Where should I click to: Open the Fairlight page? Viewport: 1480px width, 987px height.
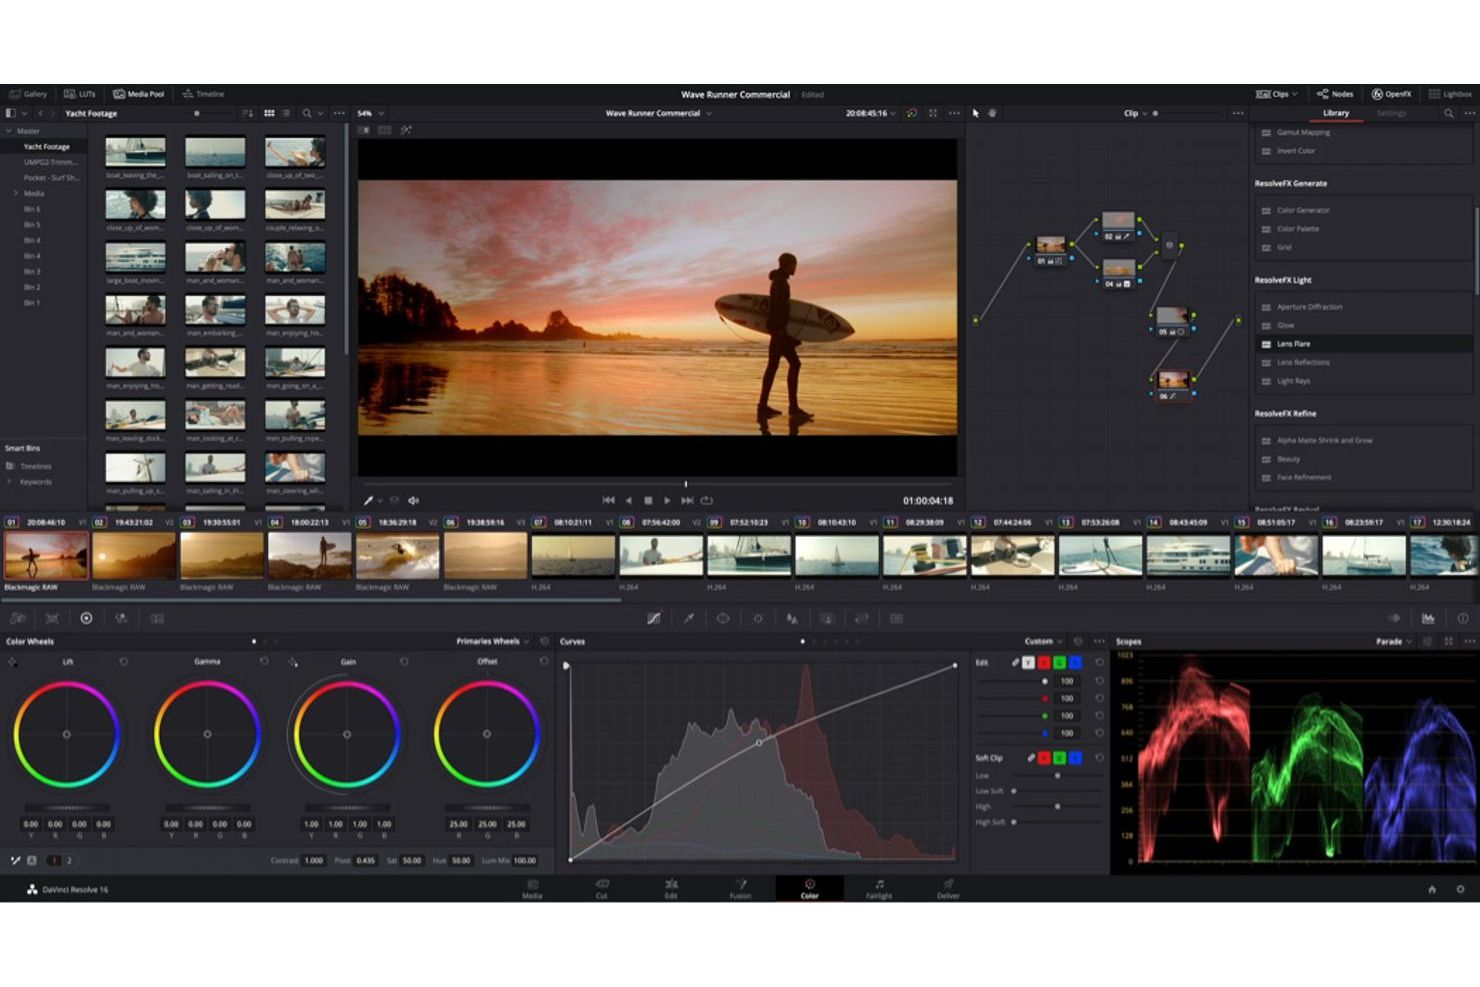878,889
